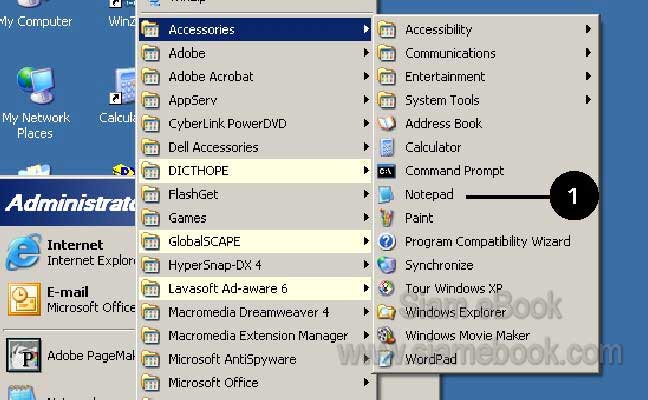Expand the AppServ submenu arrow
Image resolution: width=648 pixels, height=400 pixels.
(x=366, y=100)
